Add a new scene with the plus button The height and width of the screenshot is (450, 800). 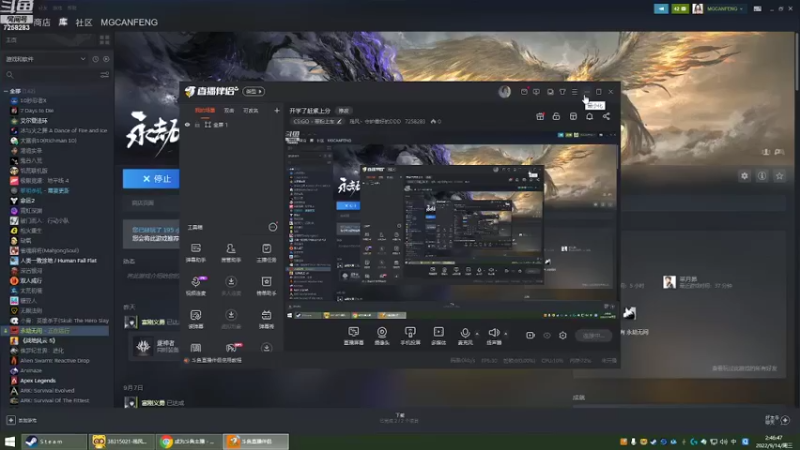[x=277, y=110]
